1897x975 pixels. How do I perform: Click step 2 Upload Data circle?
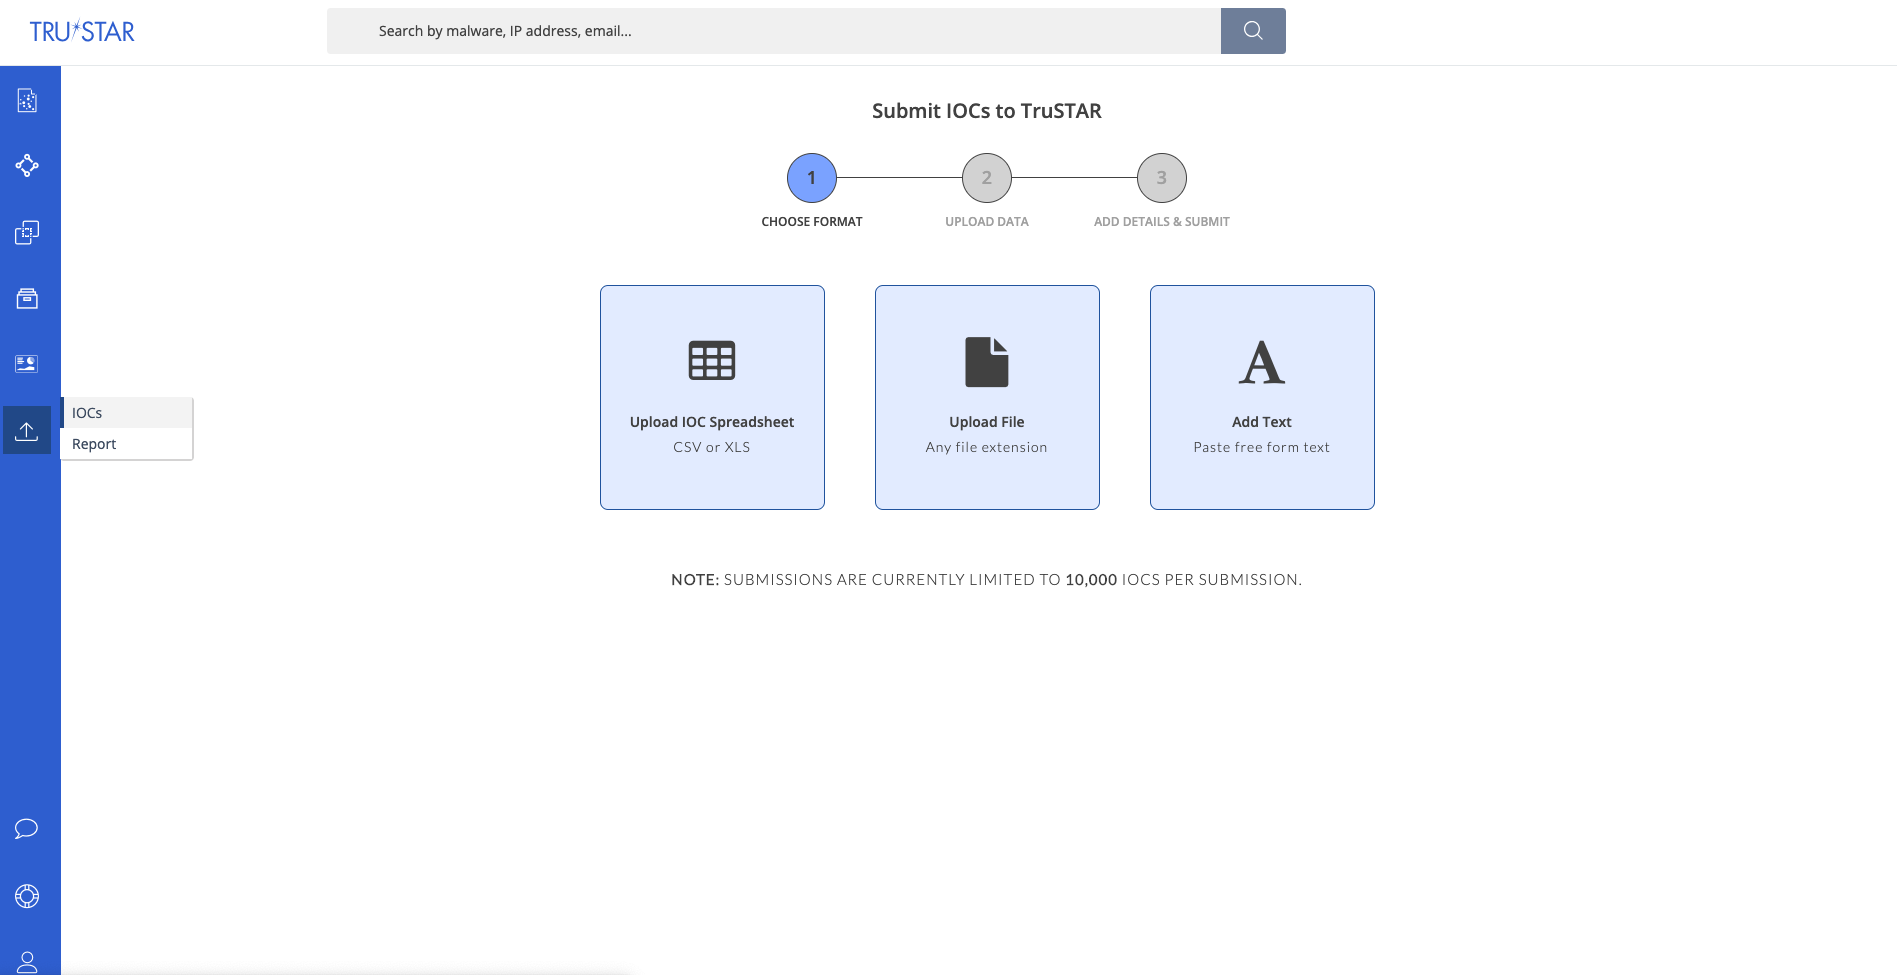(987, 178)
